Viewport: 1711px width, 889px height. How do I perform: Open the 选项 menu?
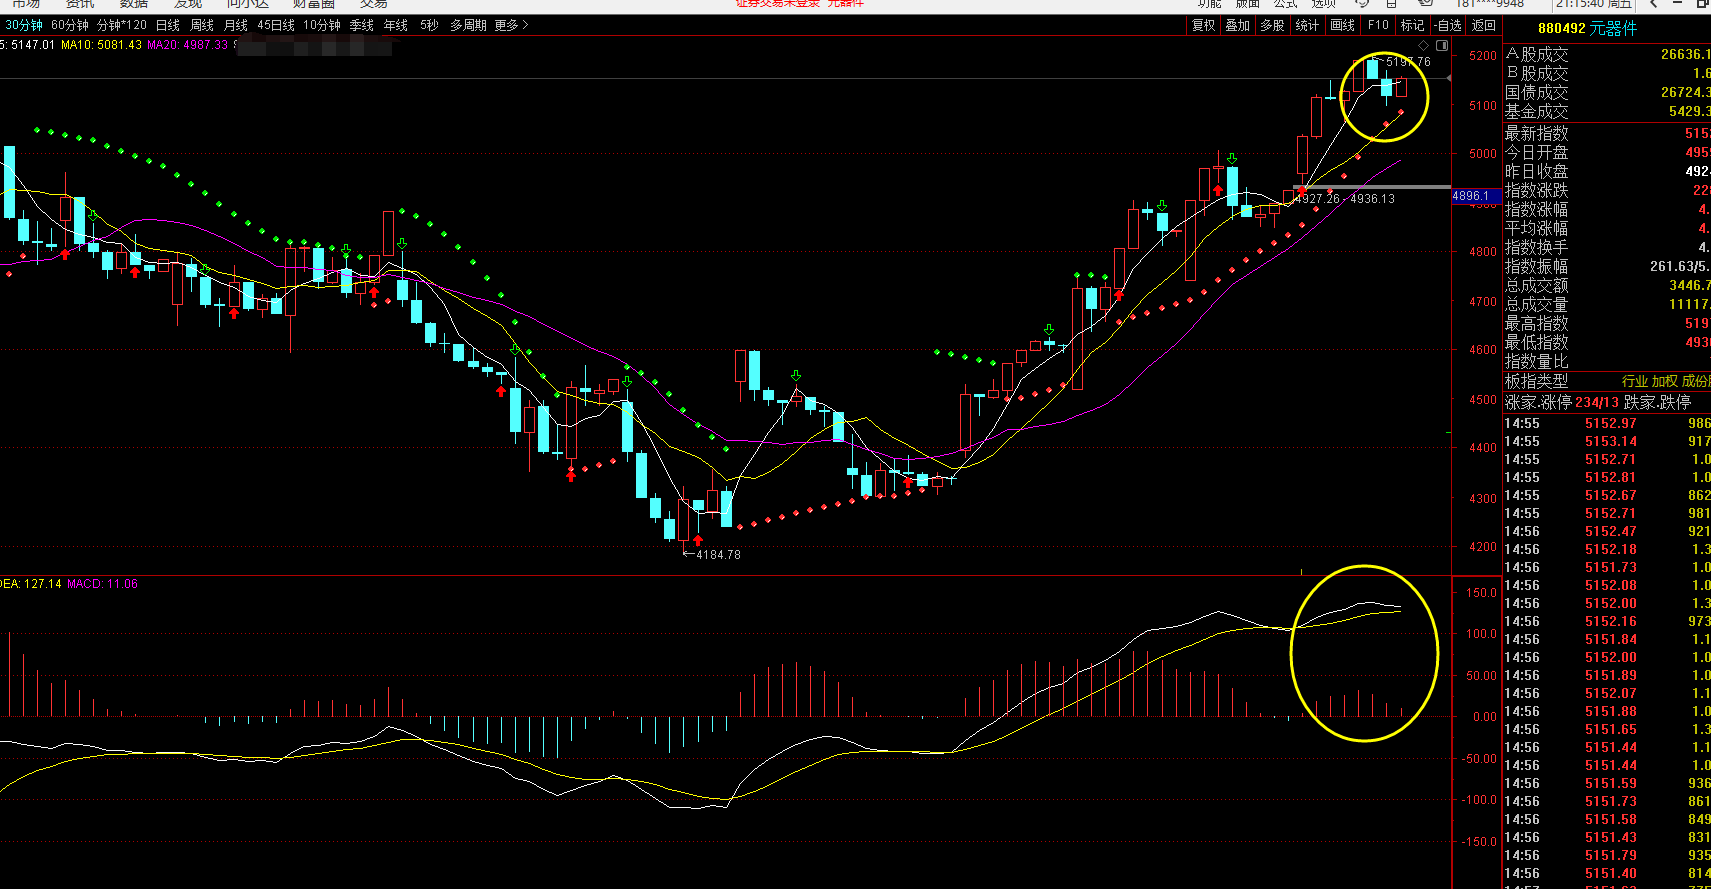(x=1324, y=4)
